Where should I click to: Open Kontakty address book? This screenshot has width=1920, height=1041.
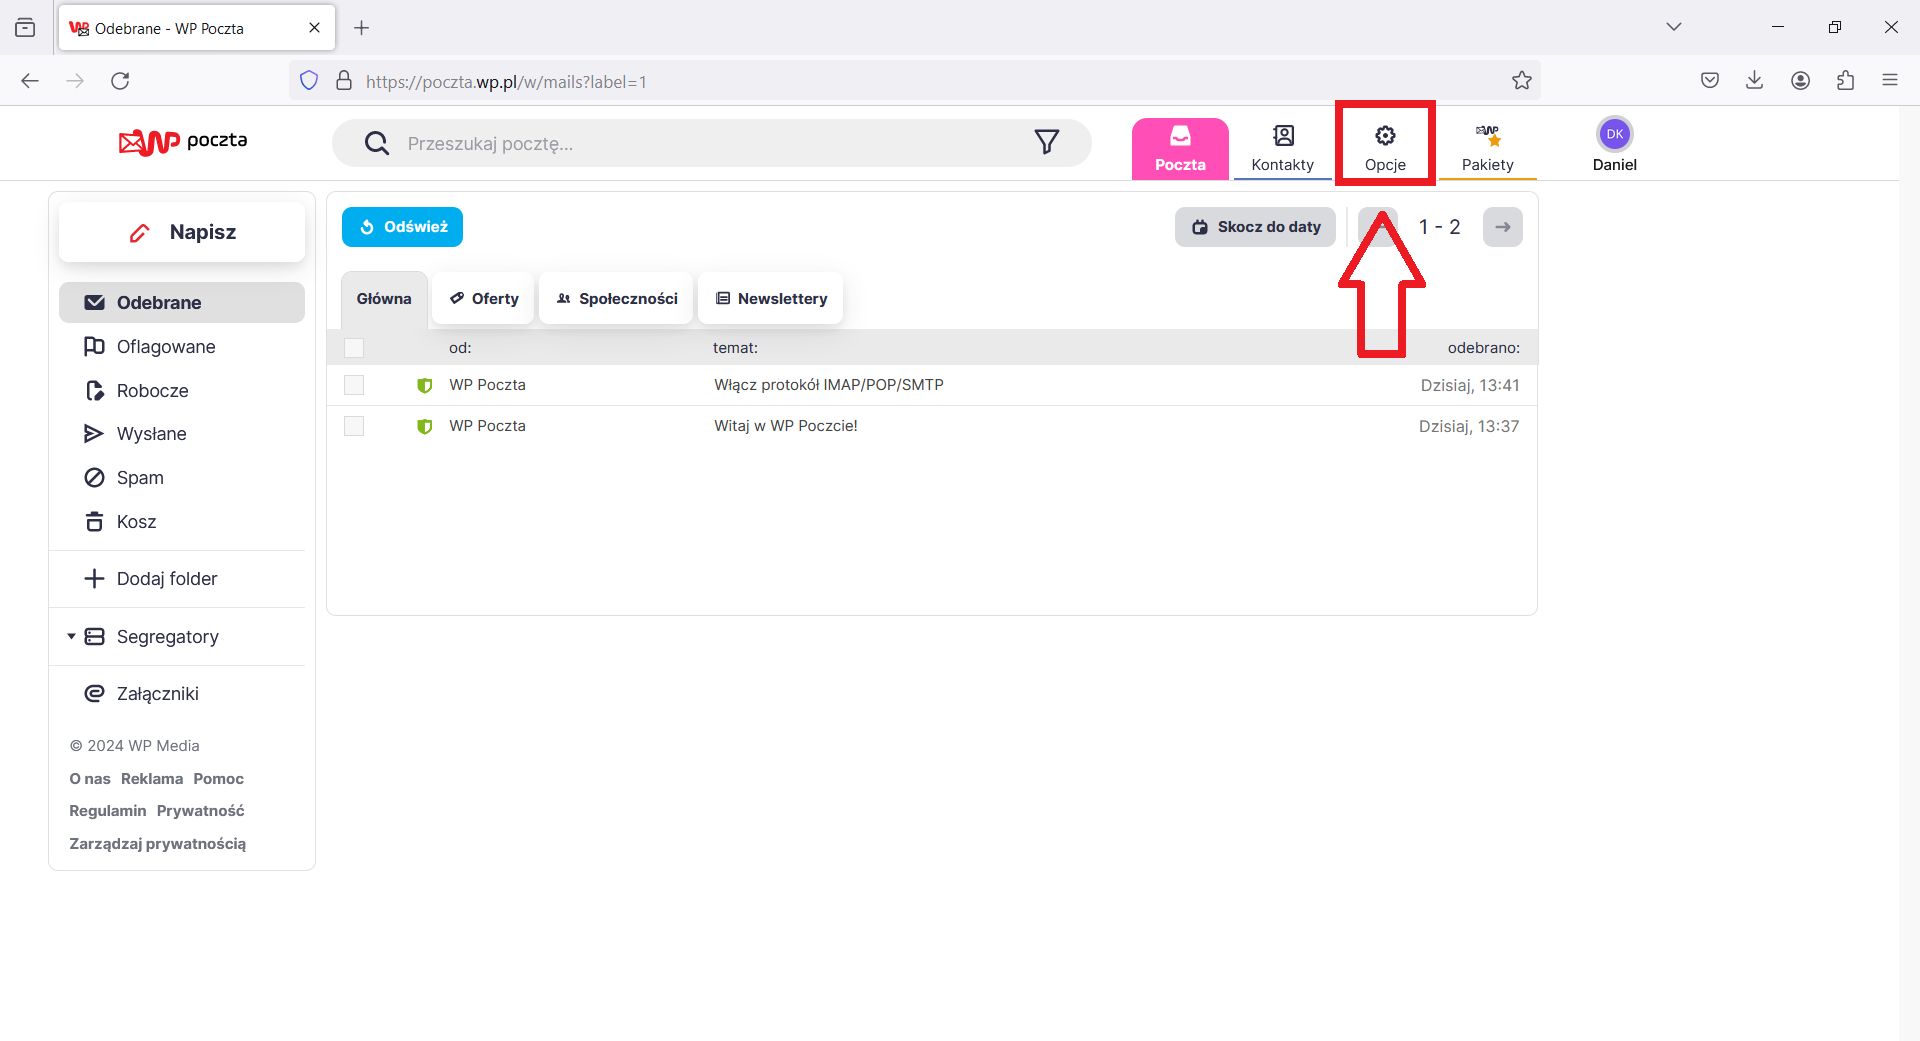[1283, 148]
